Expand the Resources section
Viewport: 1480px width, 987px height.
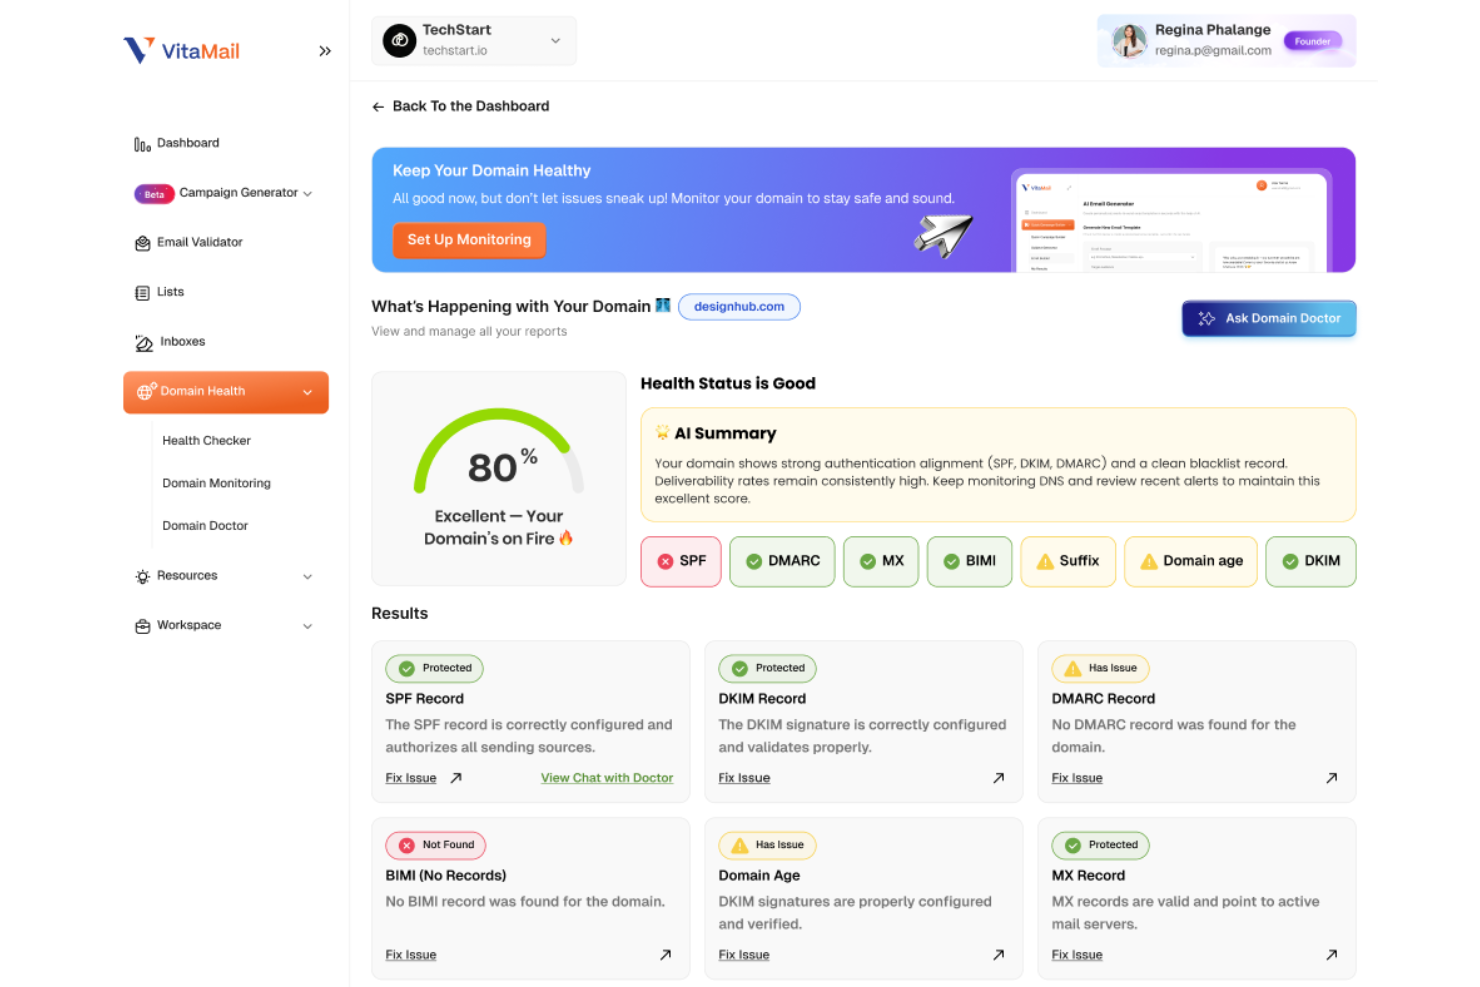pyautogui.click(x=307, y=576)
